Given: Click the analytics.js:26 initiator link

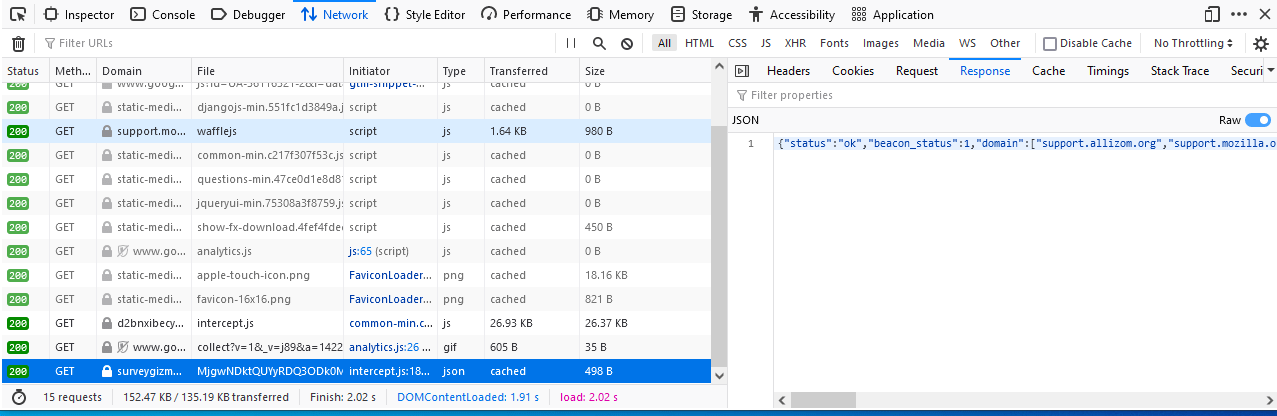Looking at the screenshot, I should point(383,347).
